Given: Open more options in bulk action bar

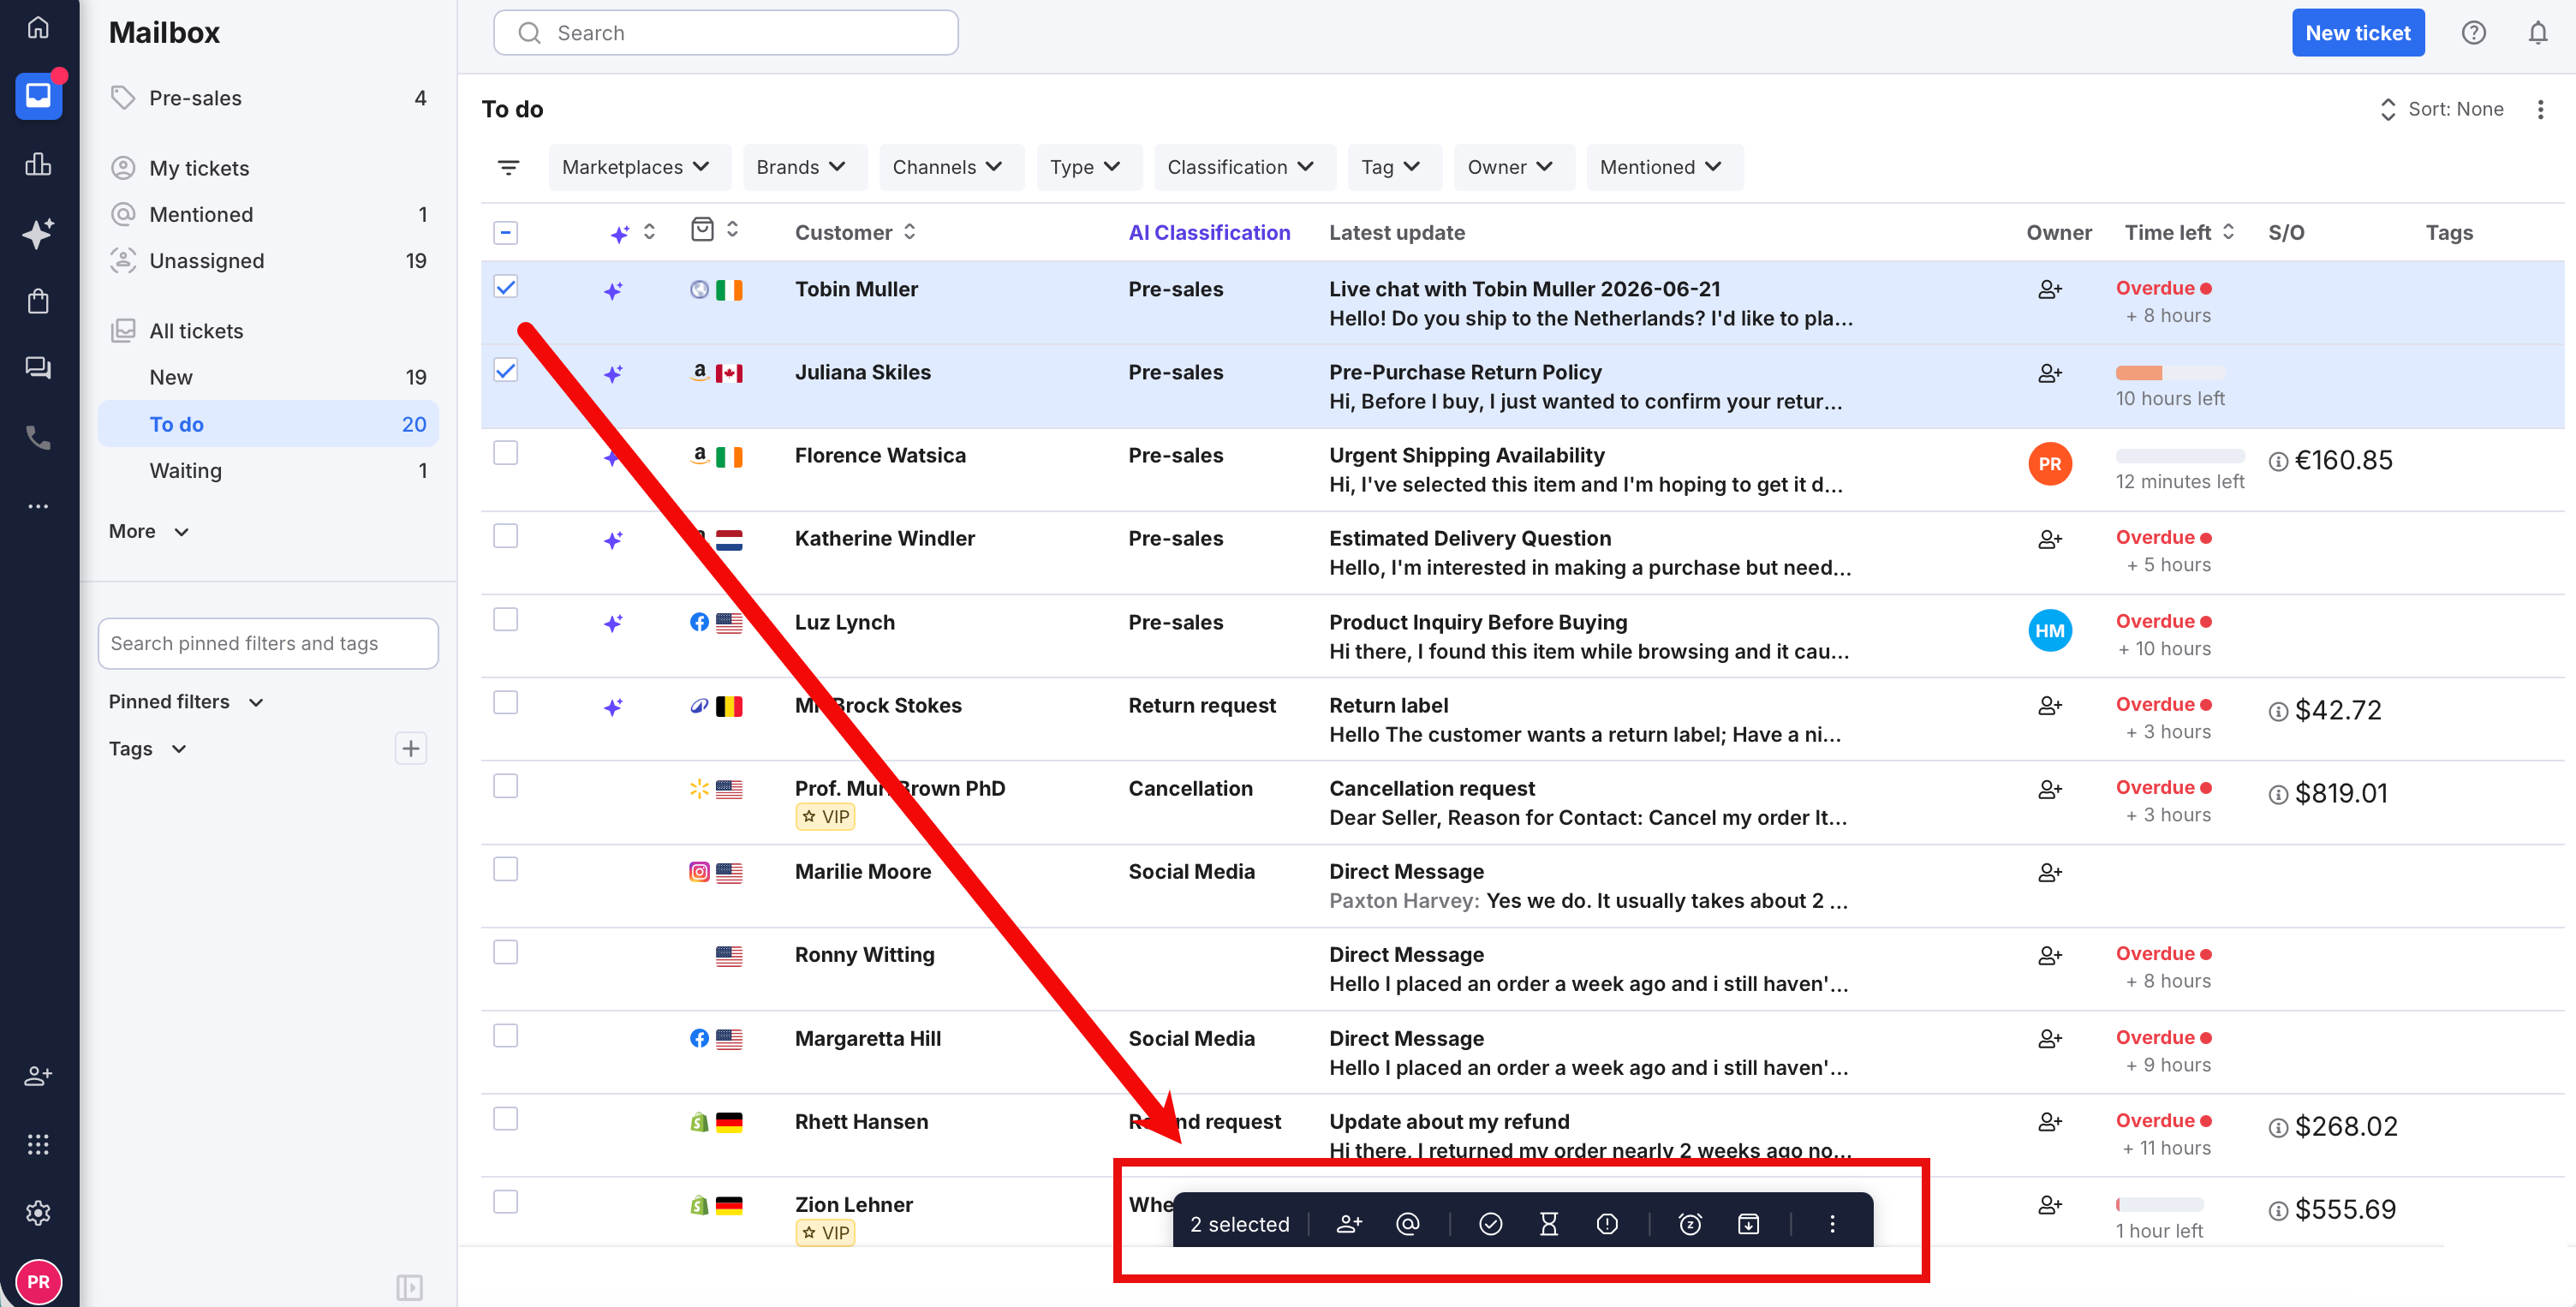Looking at the screenshot, I should [x=1832, y=1224].
